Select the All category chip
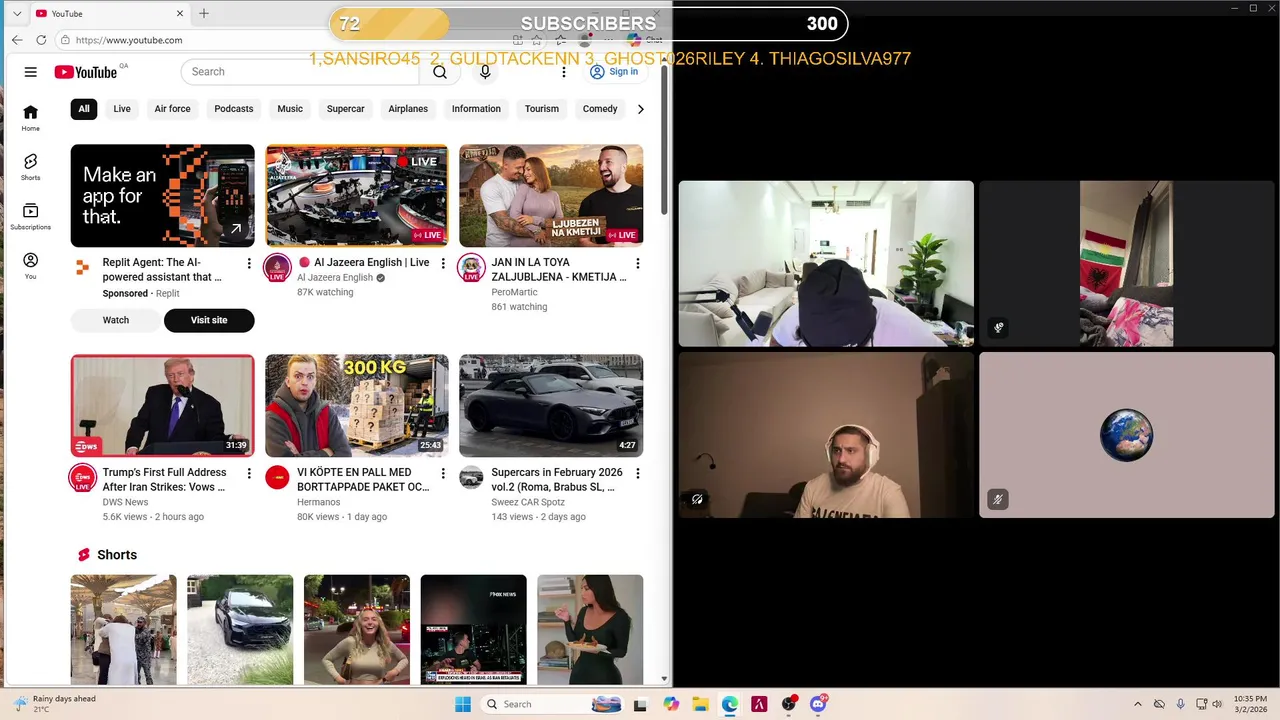The height and width of the screenshot is (720, 1280). [x=84, y=109]
